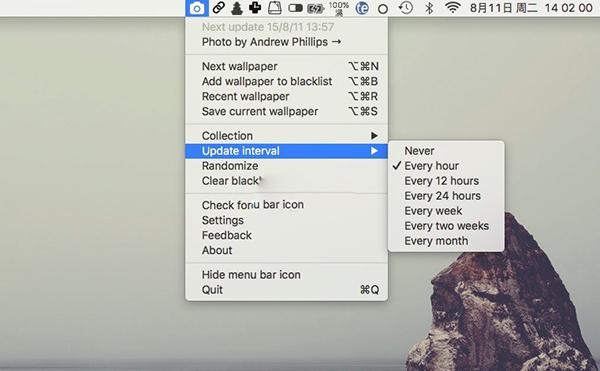The height and width of the screenshot is (371, 600).
Task: Open the chain link menu bar icon
Action: [x=218, y=8]
